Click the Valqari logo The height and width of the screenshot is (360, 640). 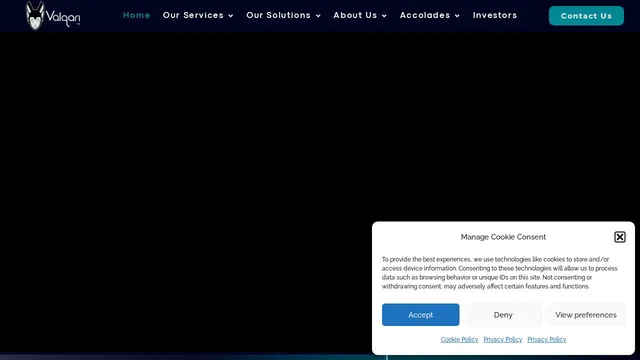point(53,16)
